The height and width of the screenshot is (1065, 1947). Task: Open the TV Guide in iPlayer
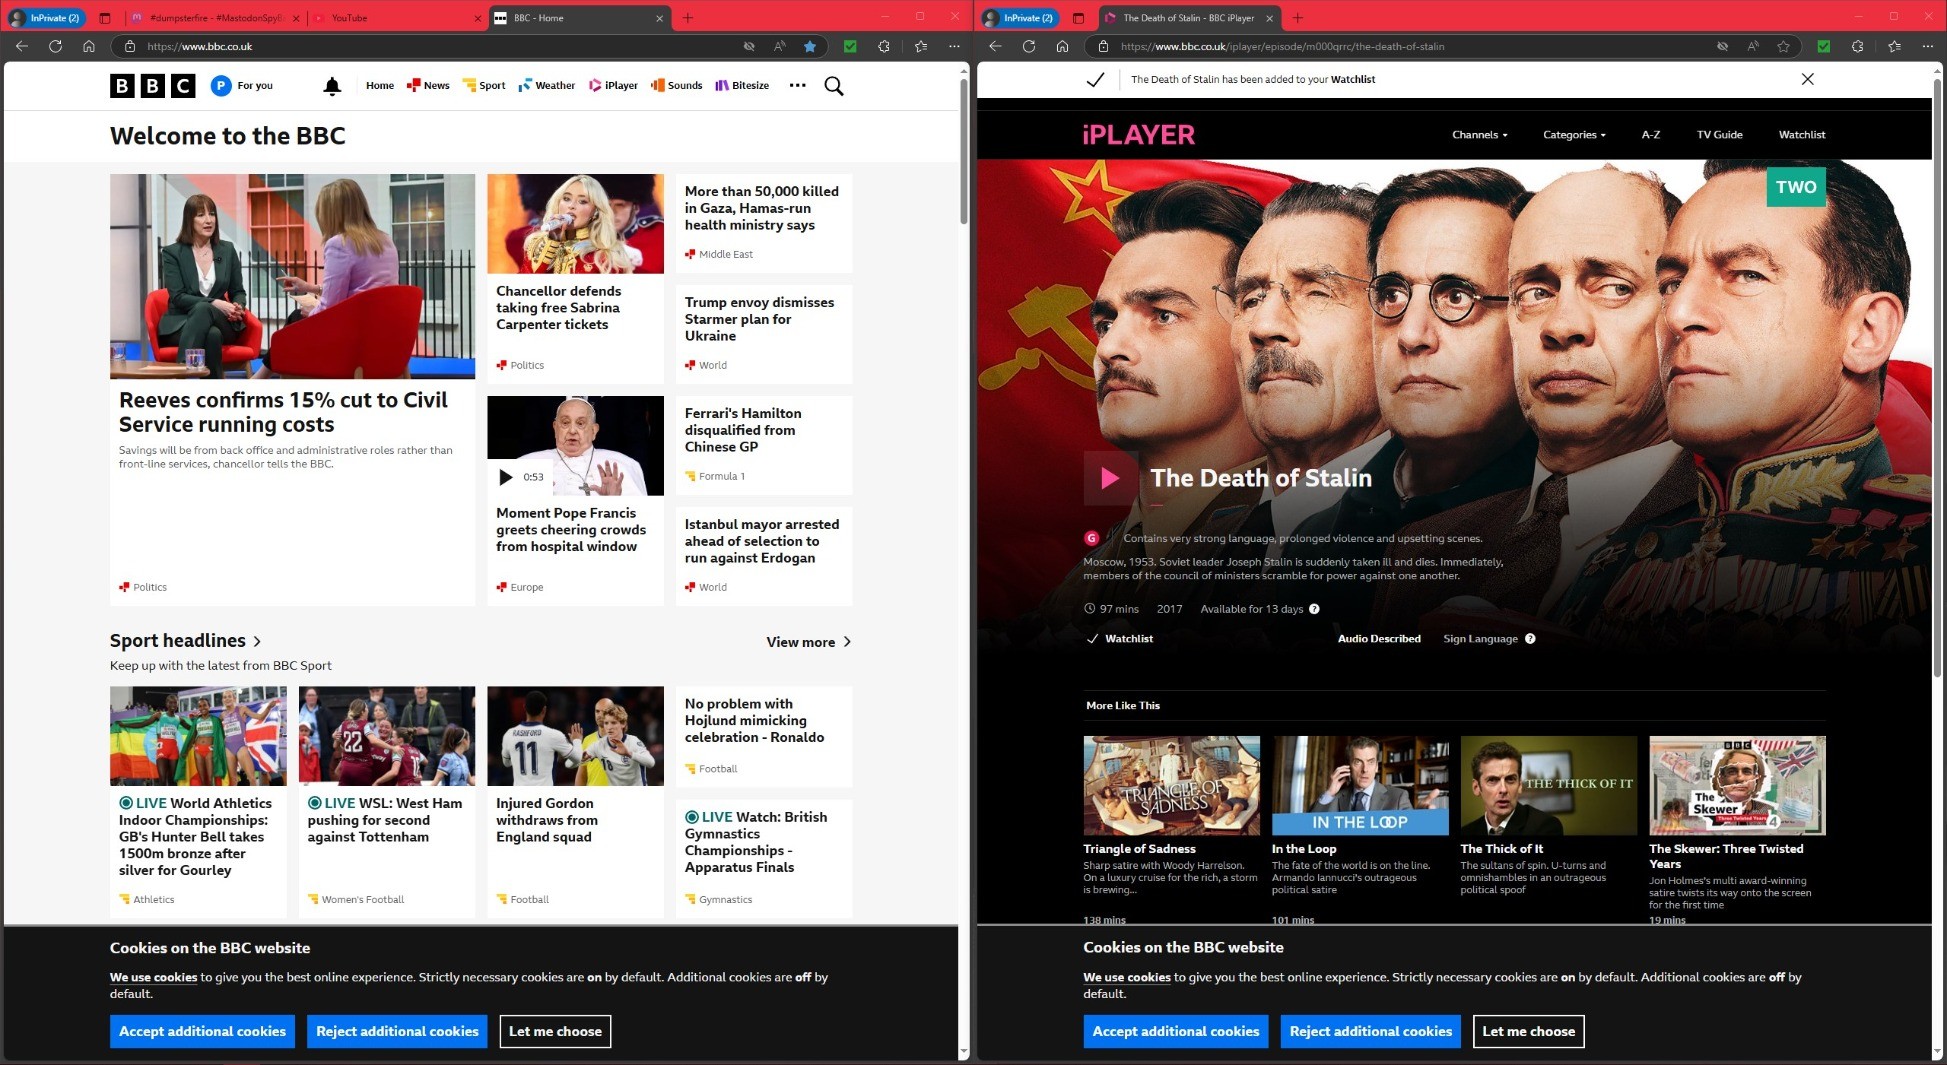(1719, 135)
